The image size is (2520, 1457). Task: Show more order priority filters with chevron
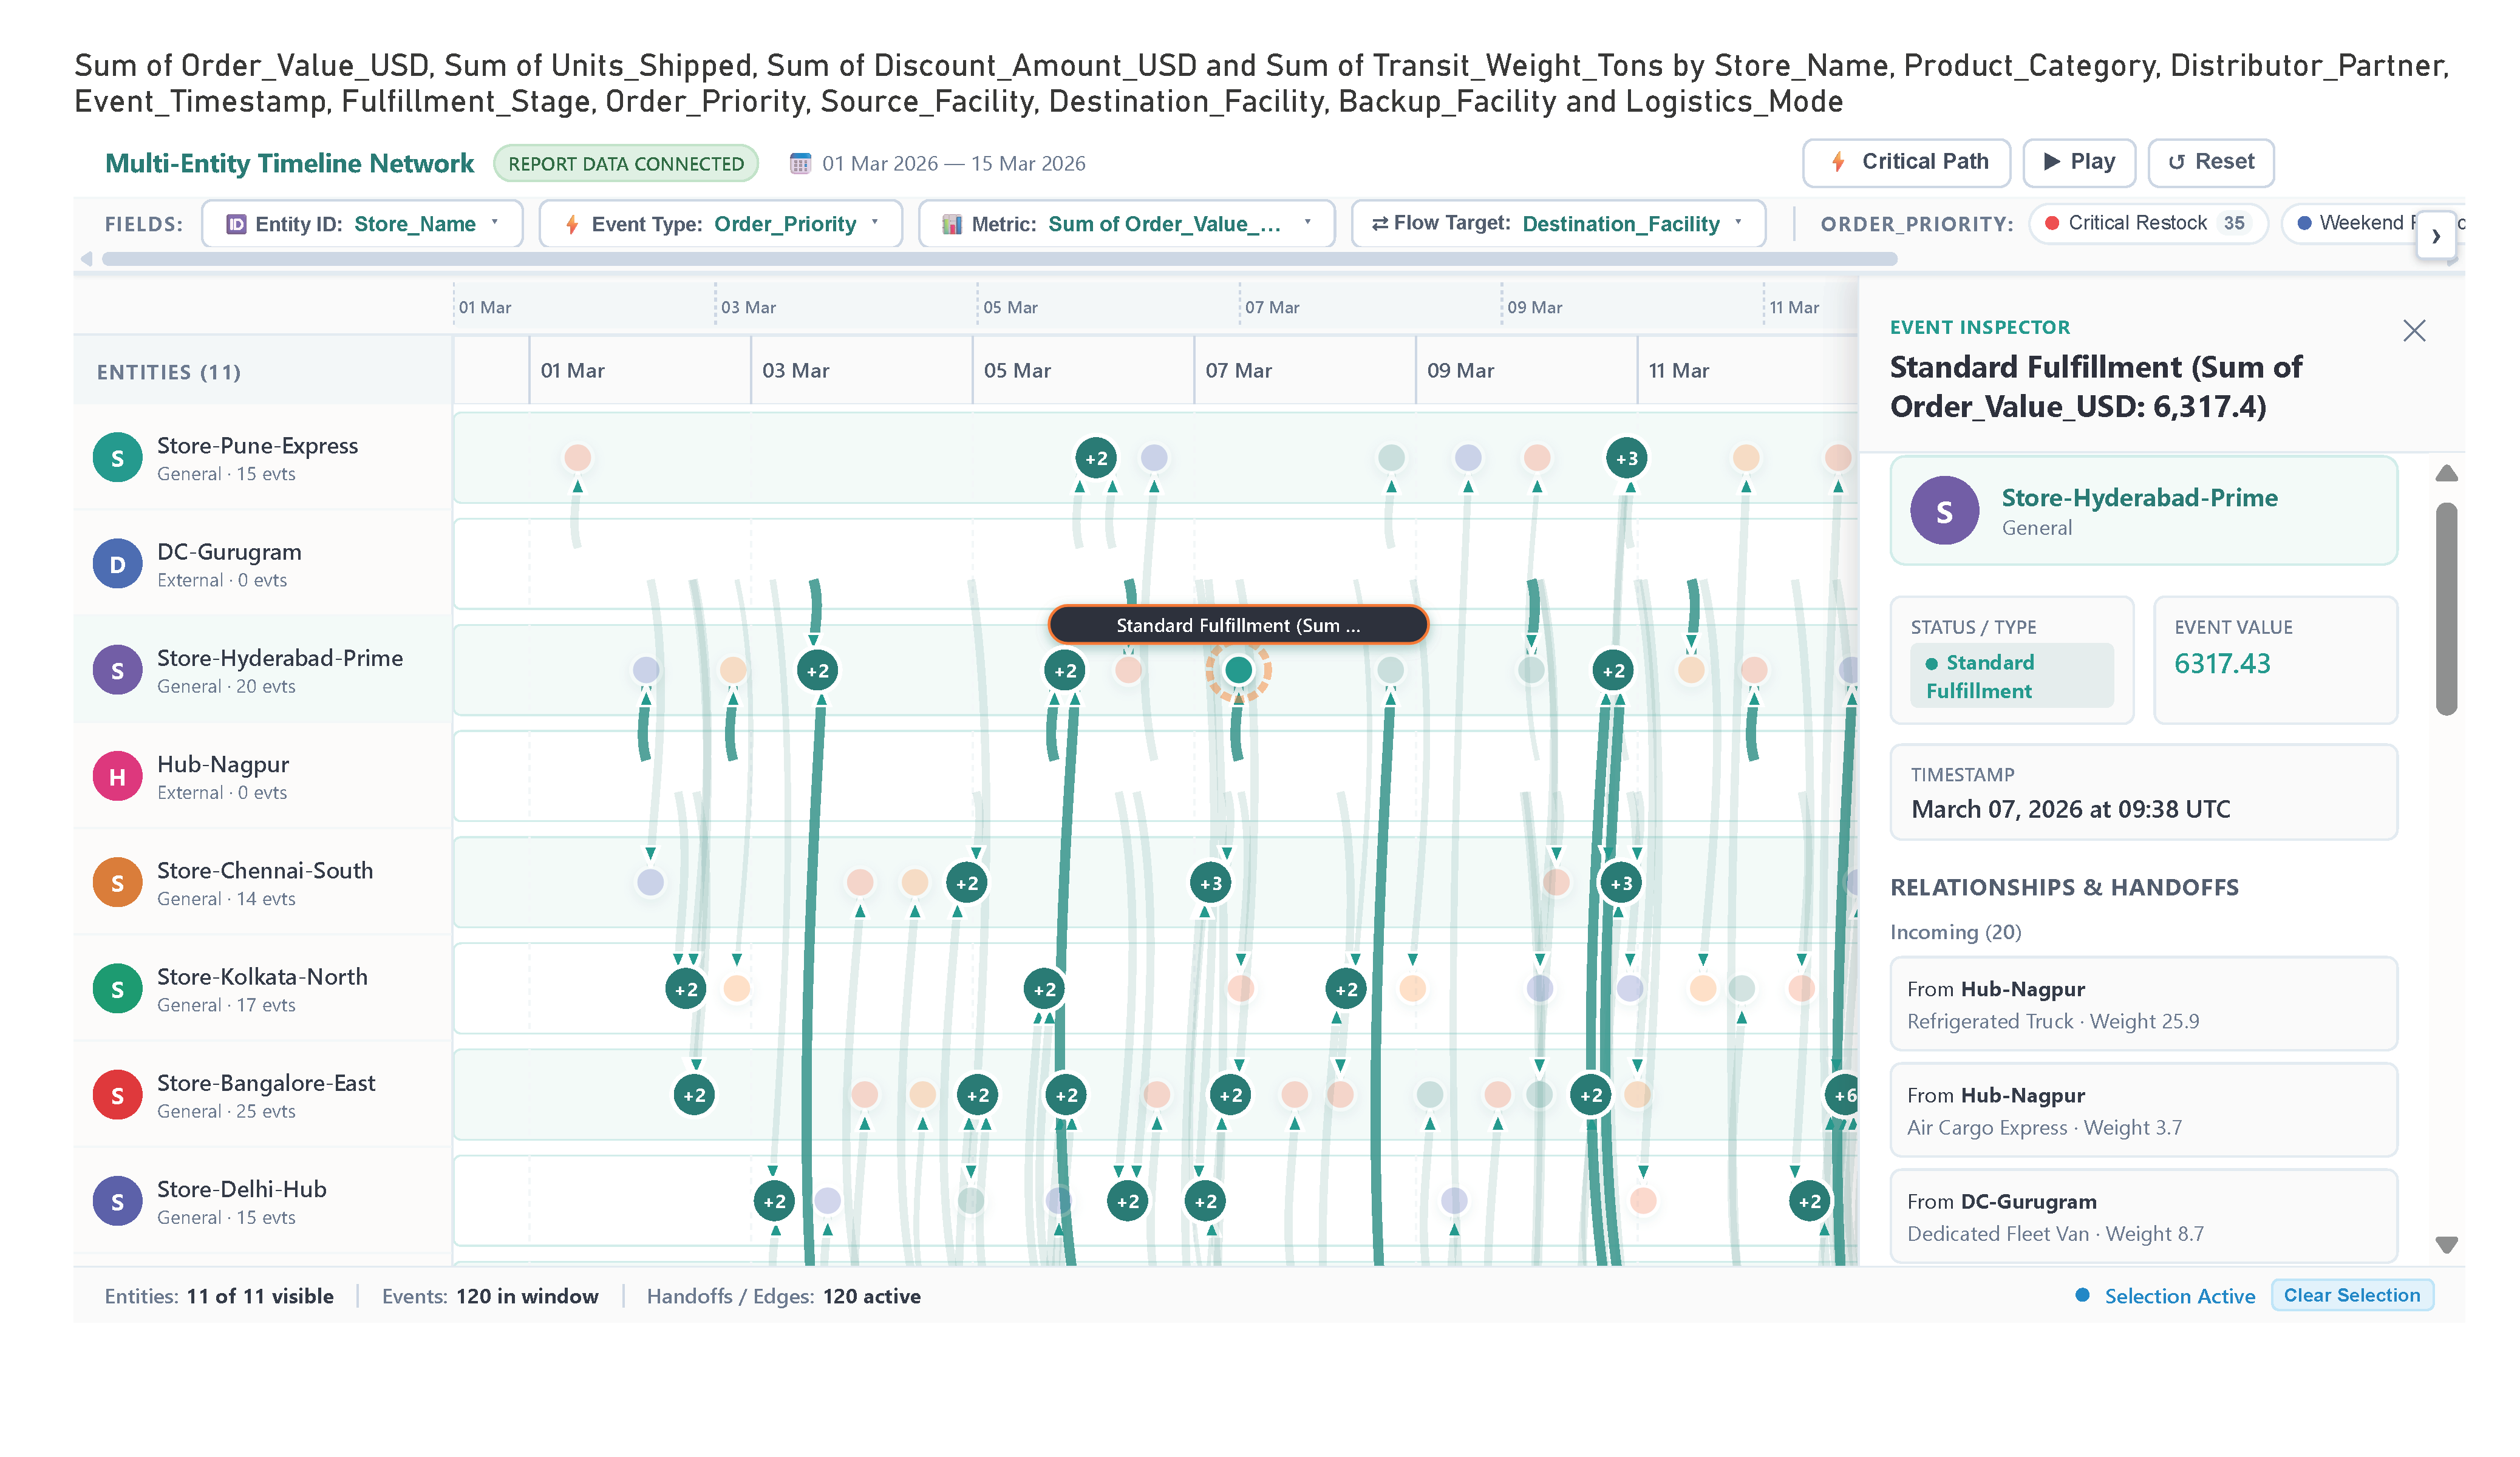pyautogui.click(x=2436, y=236)
